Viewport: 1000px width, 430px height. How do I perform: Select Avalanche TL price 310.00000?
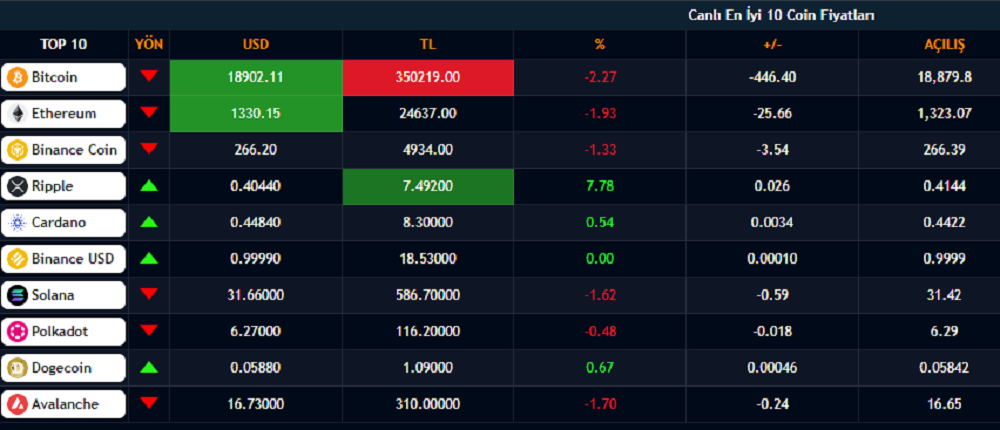429,404
